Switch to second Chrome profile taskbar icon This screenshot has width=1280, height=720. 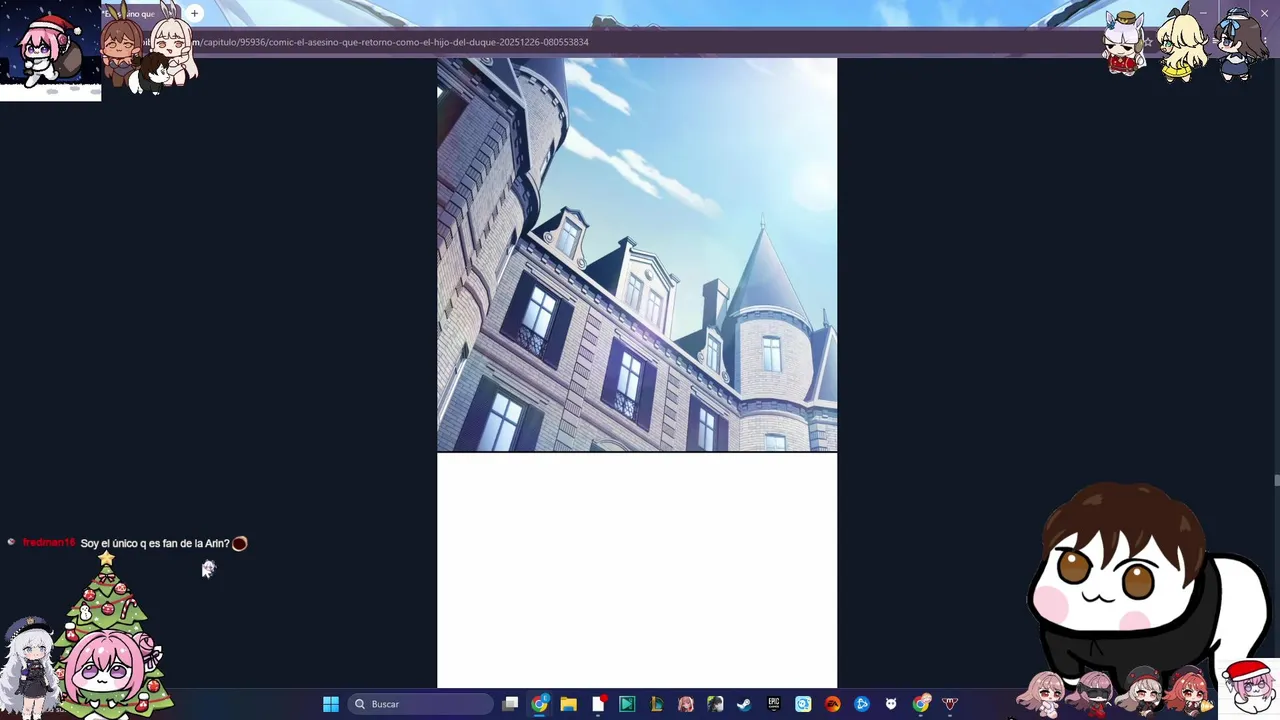click(921, 704)
